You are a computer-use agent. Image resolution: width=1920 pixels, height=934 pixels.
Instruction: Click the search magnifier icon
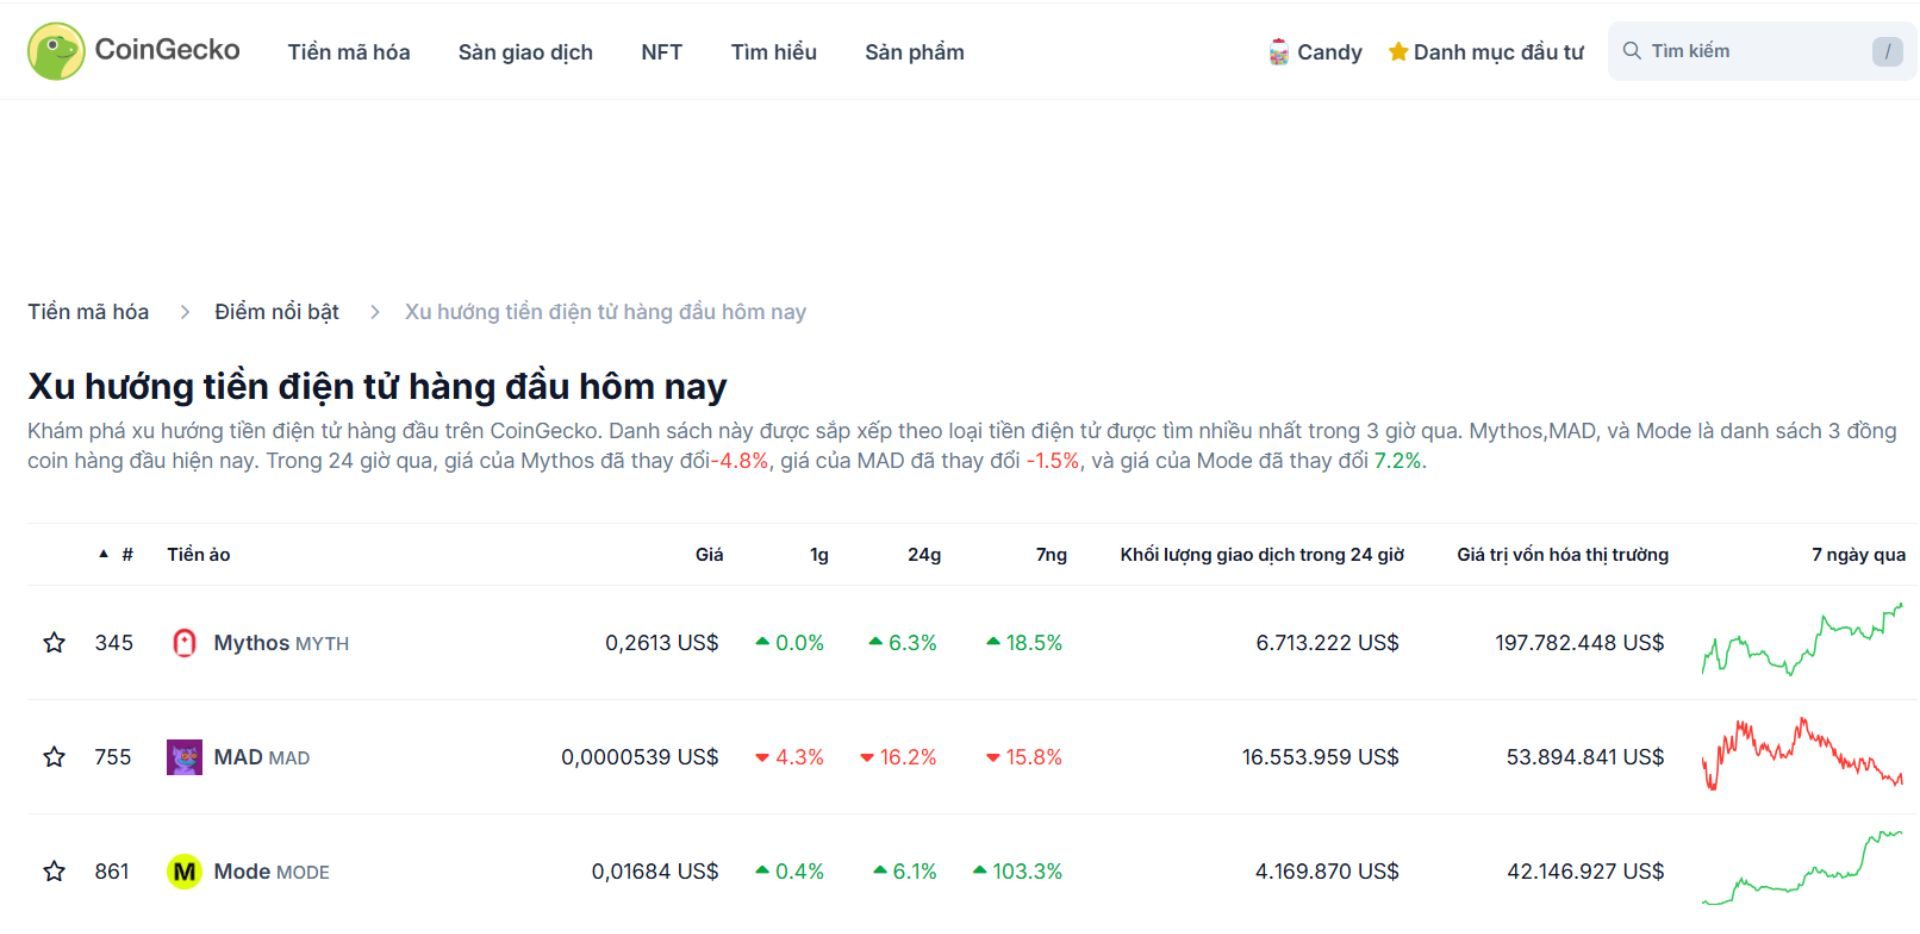point(1632,49)
